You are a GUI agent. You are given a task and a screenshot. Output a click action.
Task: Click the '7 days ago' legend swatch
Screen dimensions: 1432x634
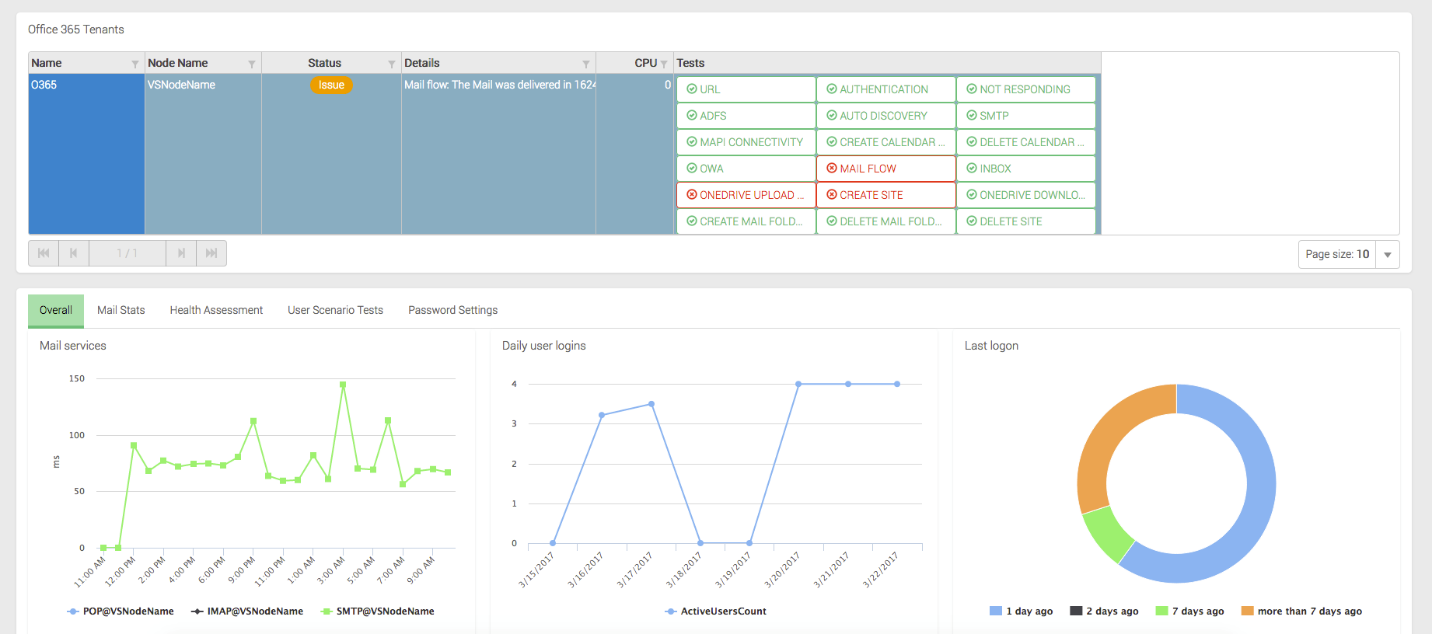point(1161,611)
